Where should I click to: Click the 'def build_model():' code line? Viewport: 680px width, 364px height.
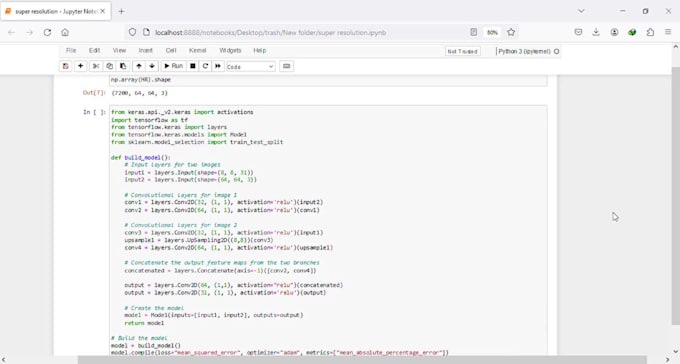pyautogui.click(x=141, y=157)
